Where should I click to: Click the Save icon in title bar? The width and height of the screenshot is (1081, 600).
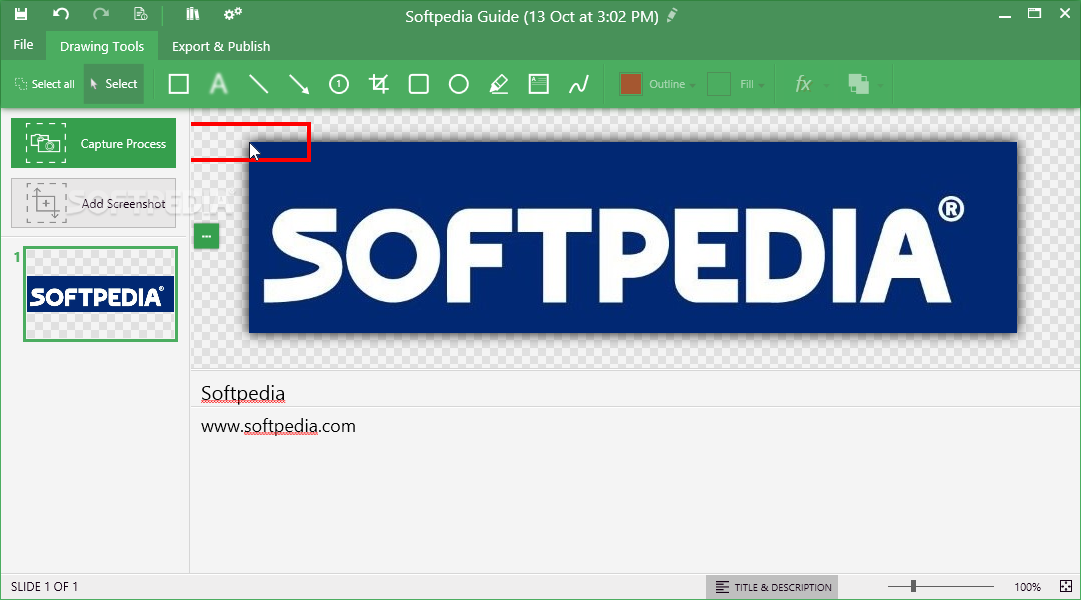(21, 14)
